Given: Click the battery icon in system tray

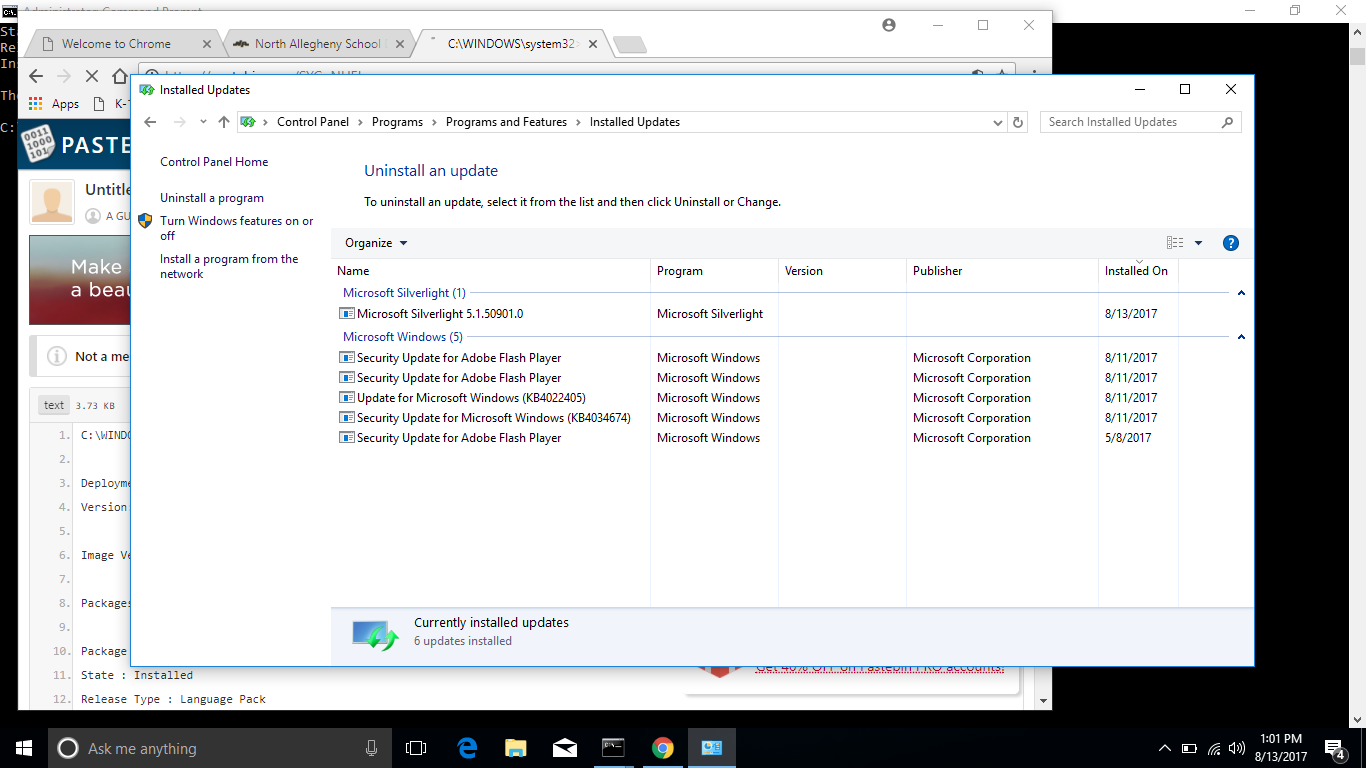Looking at the screenshot, I should point(1189,748).
